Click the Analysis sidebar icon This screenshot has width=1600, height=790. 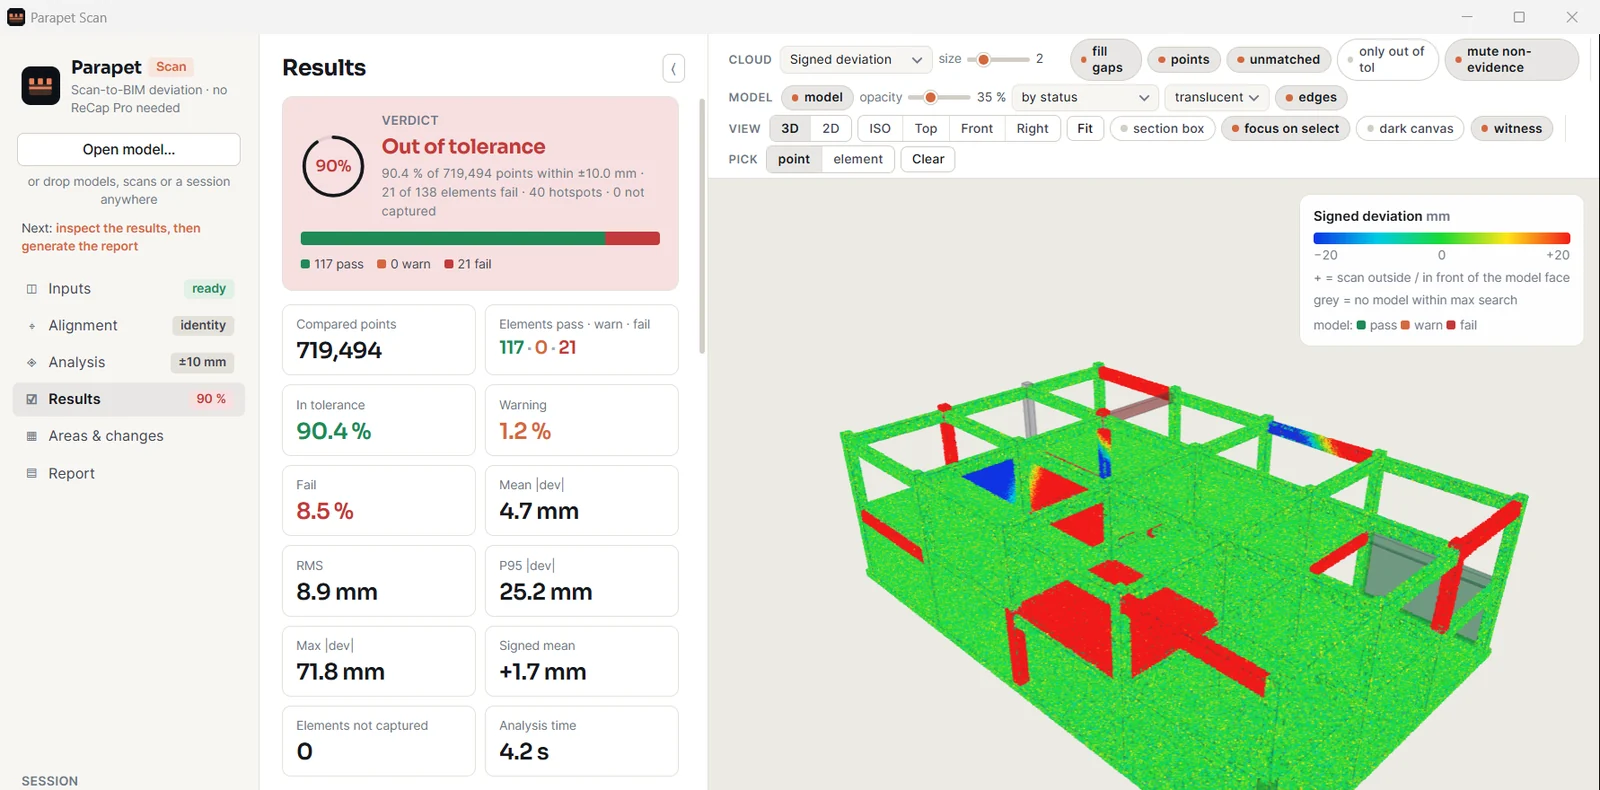[32, 363]
